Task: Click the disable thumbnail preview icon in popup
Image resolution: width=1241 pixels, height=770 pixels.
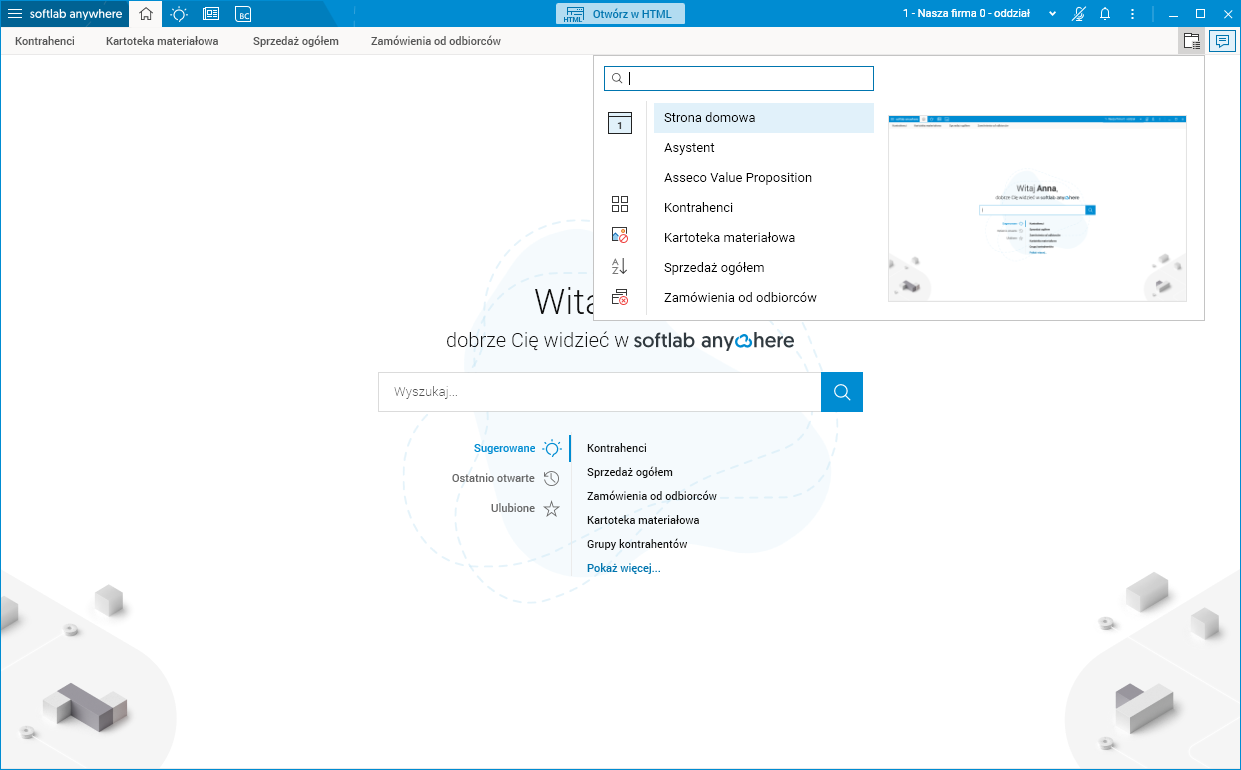Action: pyautogui.click(x=620, y=235)
